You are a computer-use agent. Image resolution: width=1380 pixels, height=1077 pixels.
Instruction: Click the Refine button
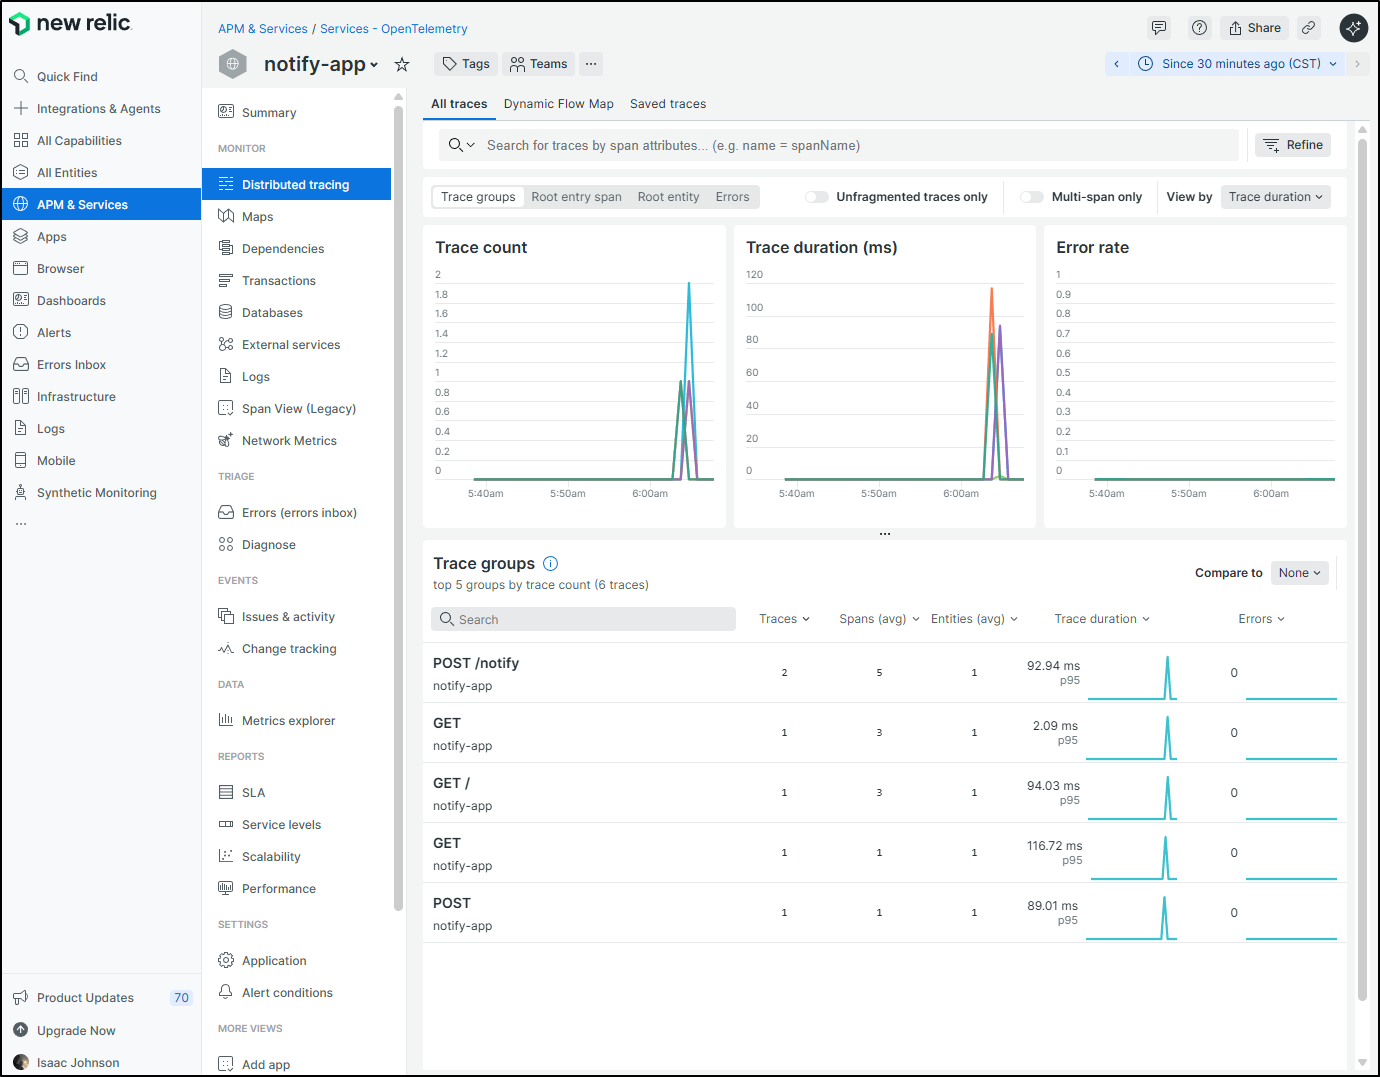click(1293, 145)
